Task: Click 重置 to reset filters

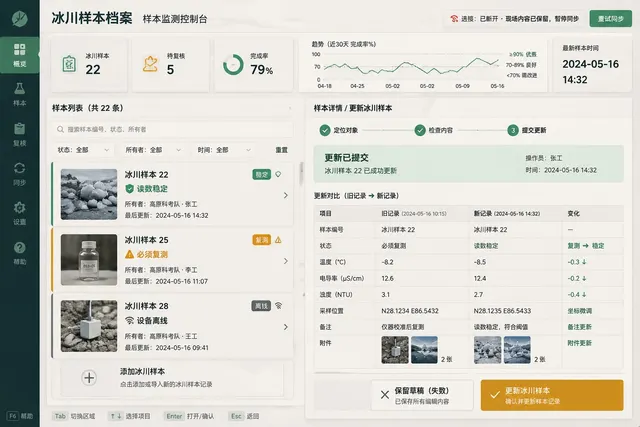Action: (282, 150)
